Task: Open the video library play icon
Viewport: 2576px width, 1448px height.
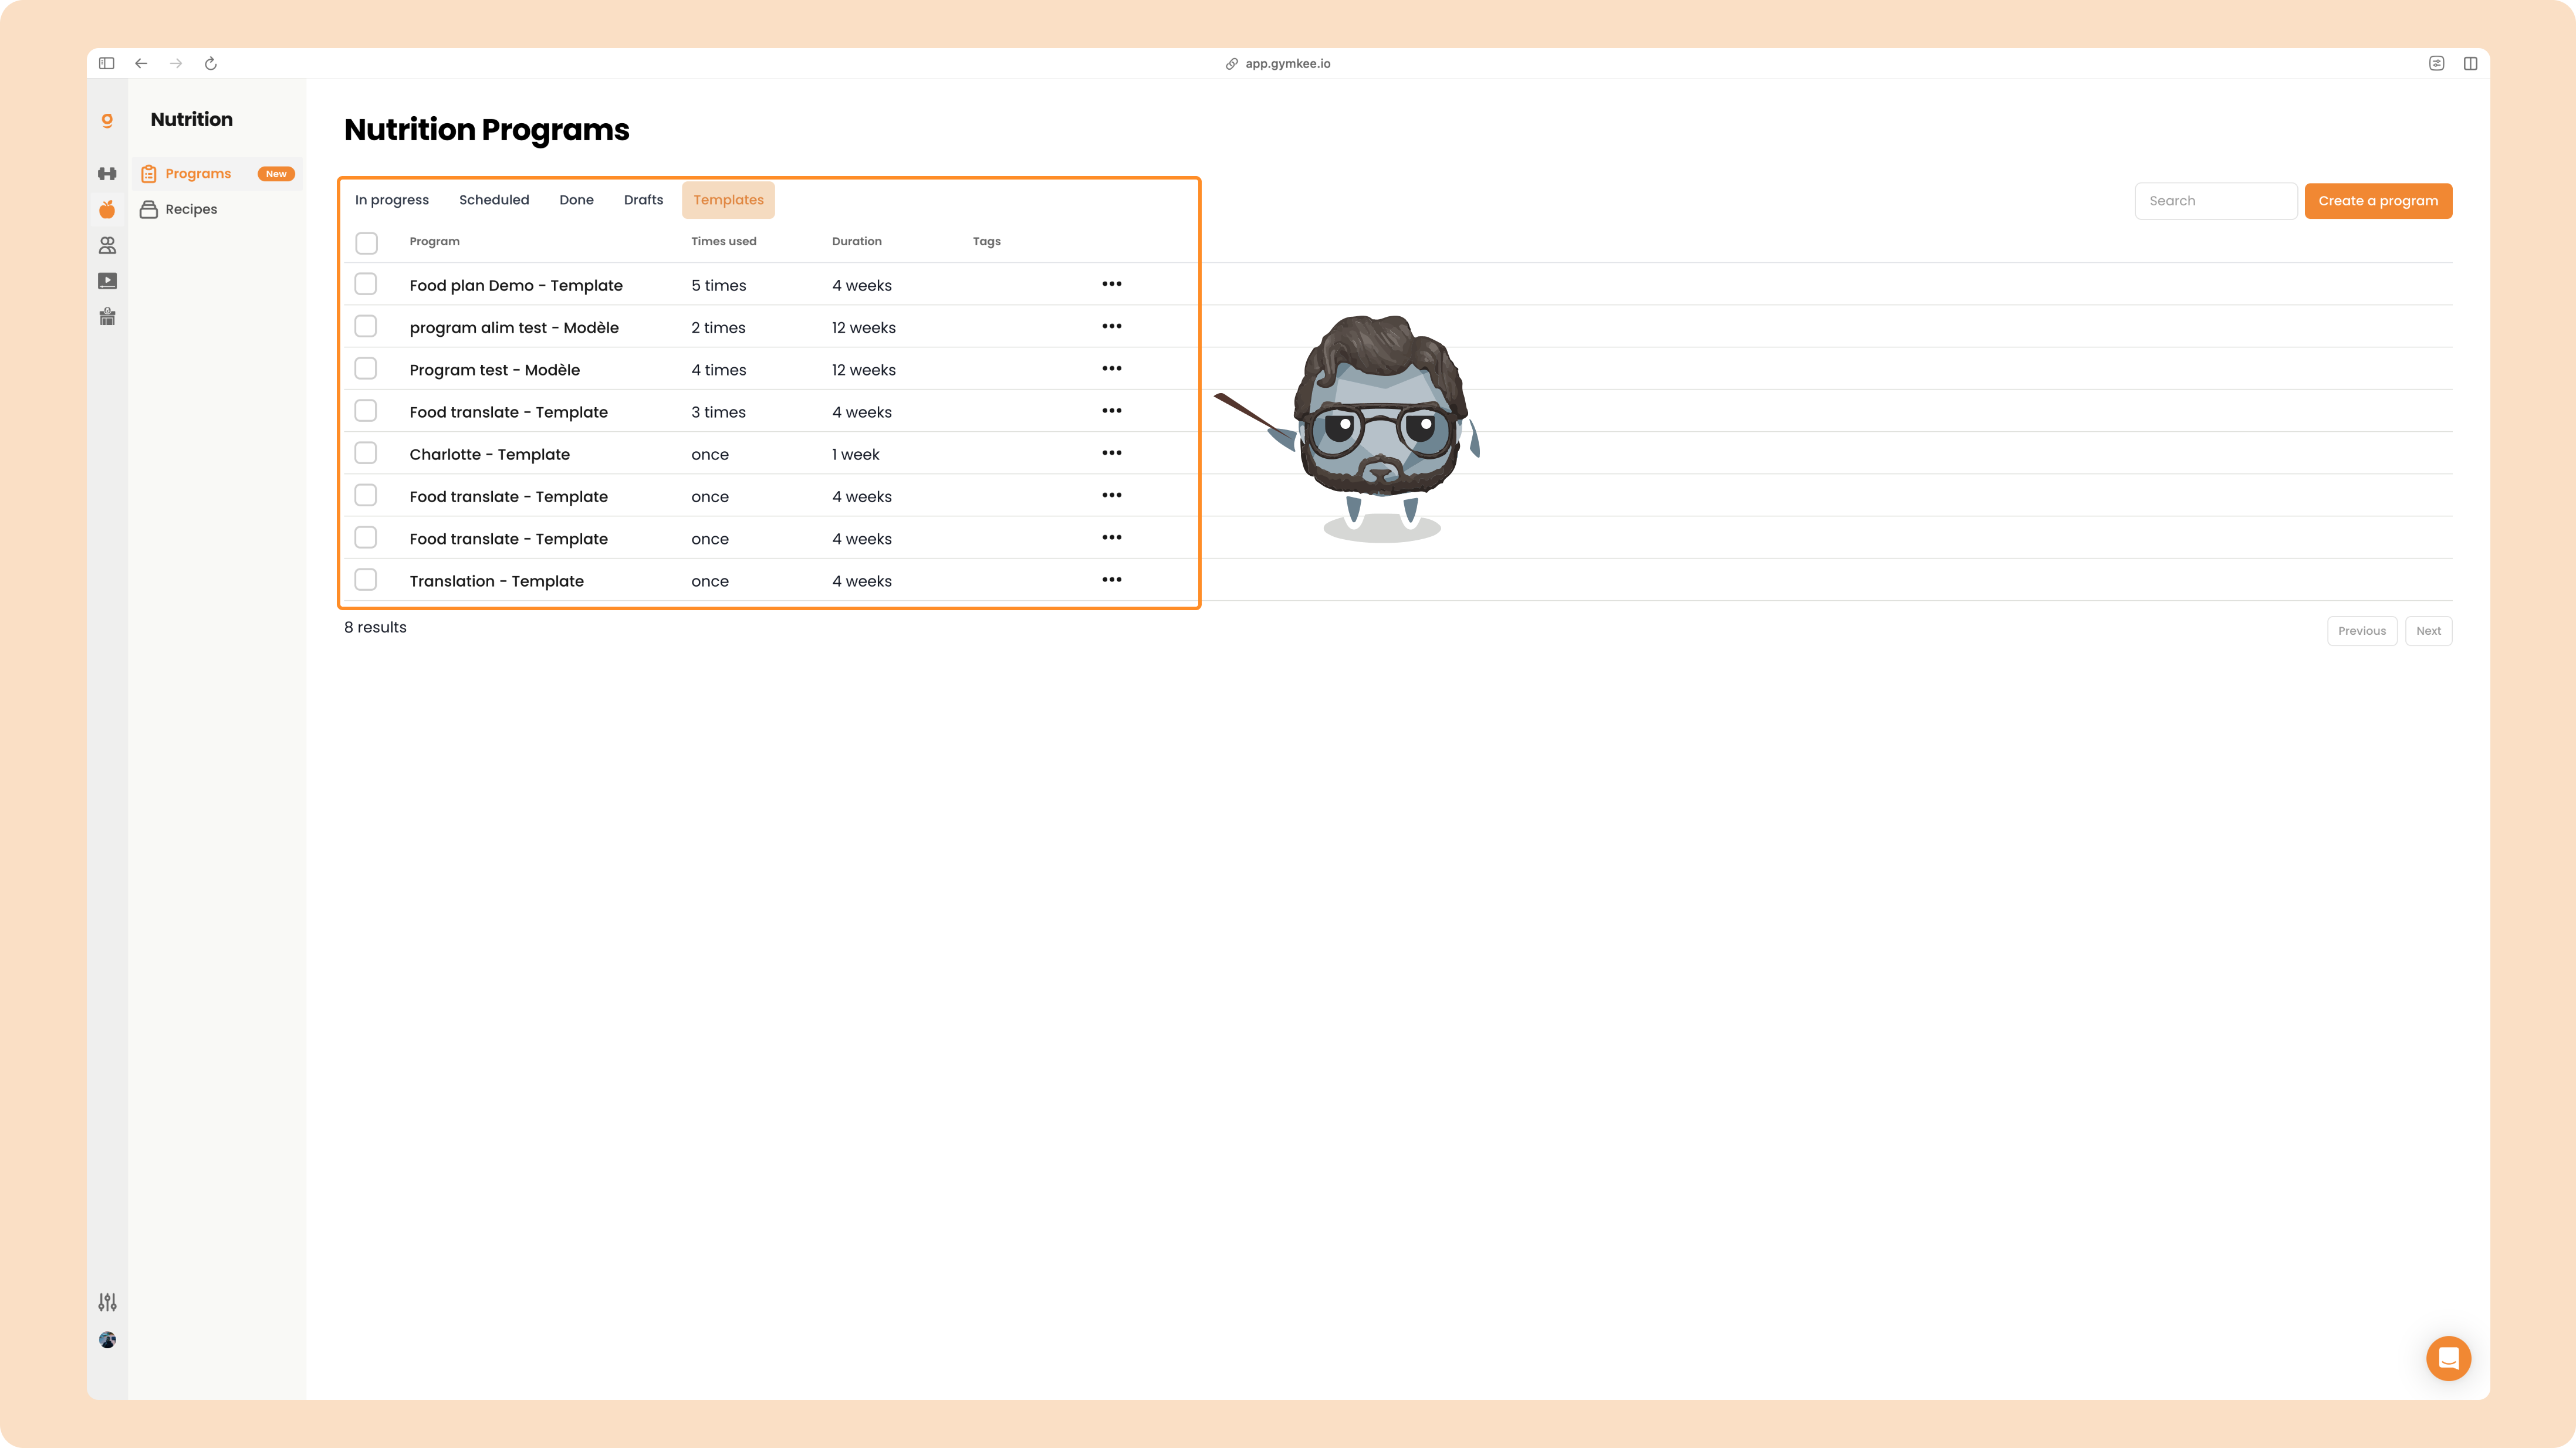Action: pos(107,281)
